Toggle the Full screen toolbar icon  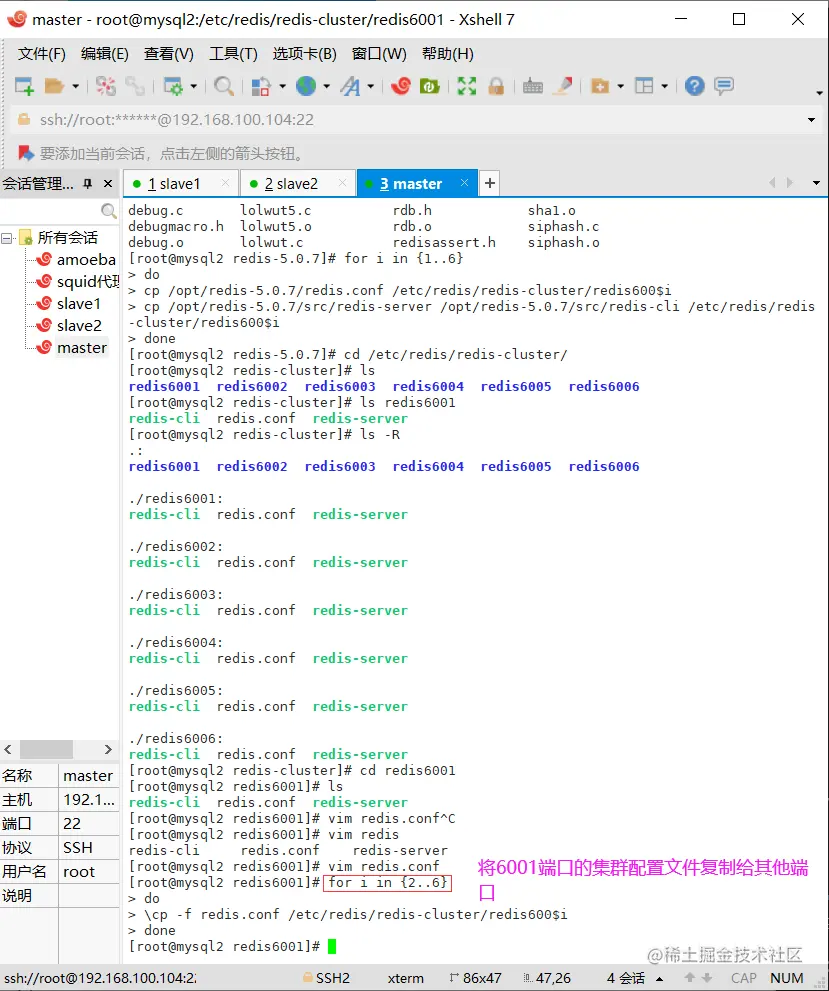pos(466,86)
